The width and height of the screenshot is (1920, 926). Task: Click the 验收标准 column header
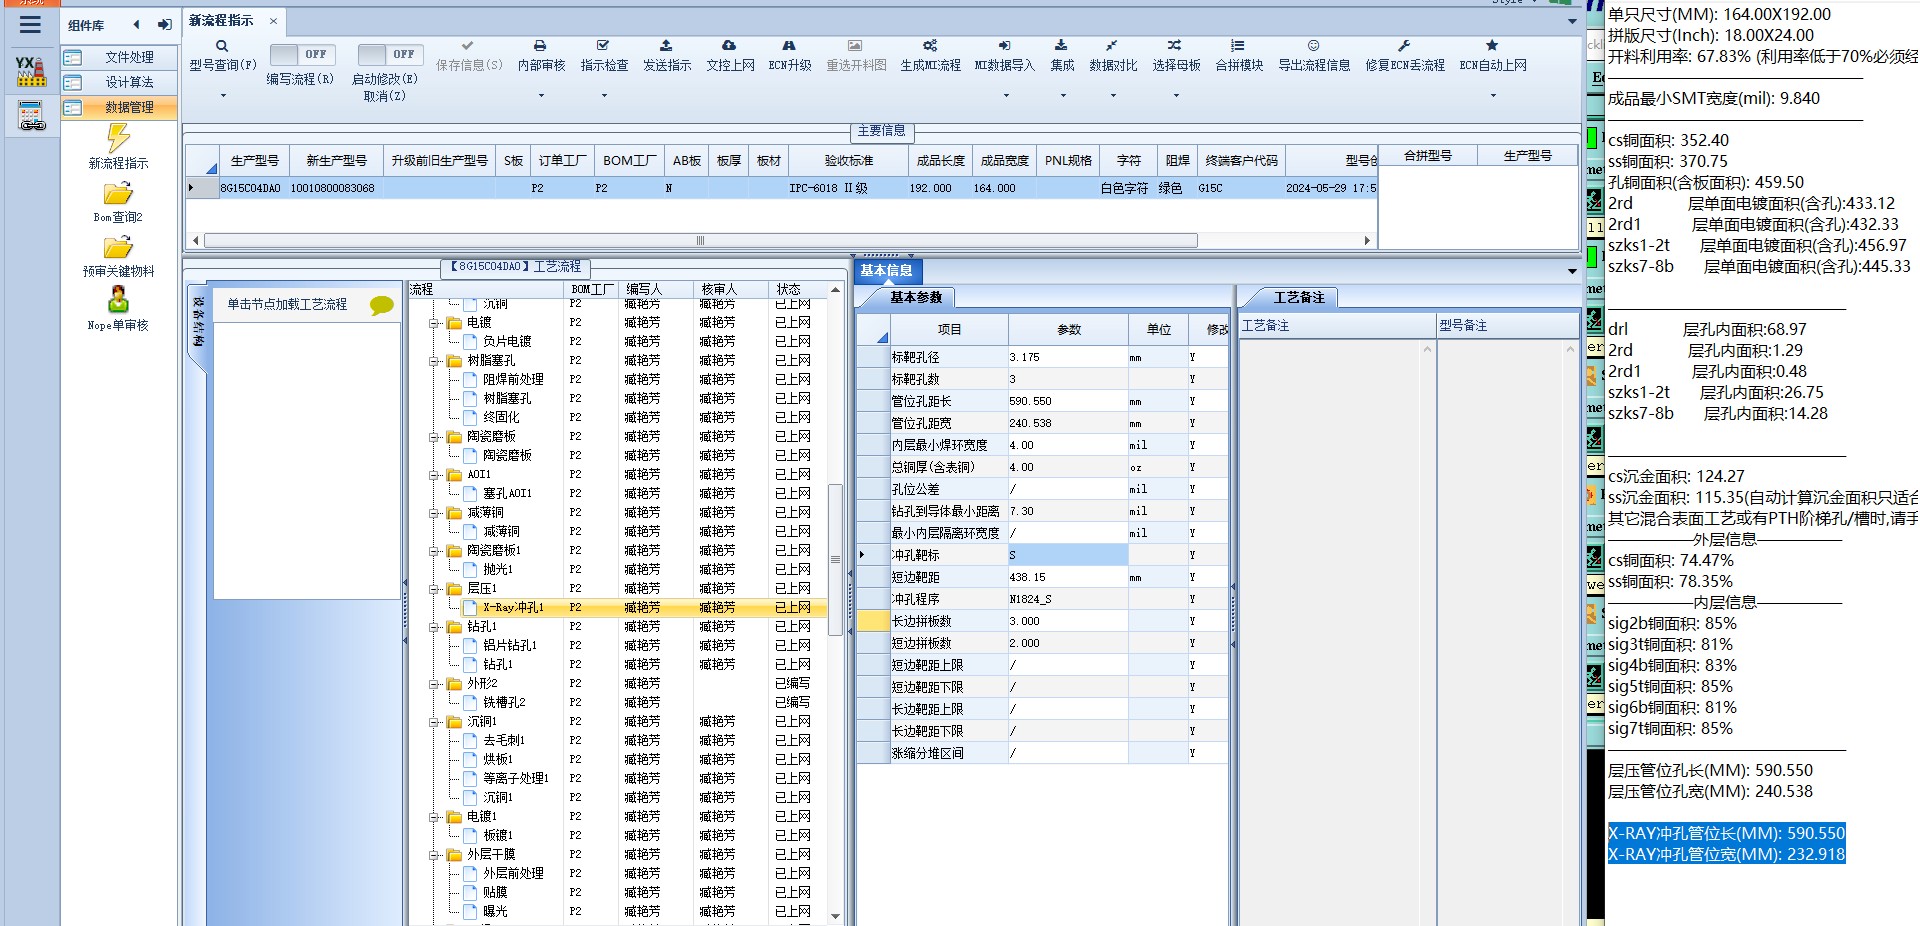click(849, 160)
